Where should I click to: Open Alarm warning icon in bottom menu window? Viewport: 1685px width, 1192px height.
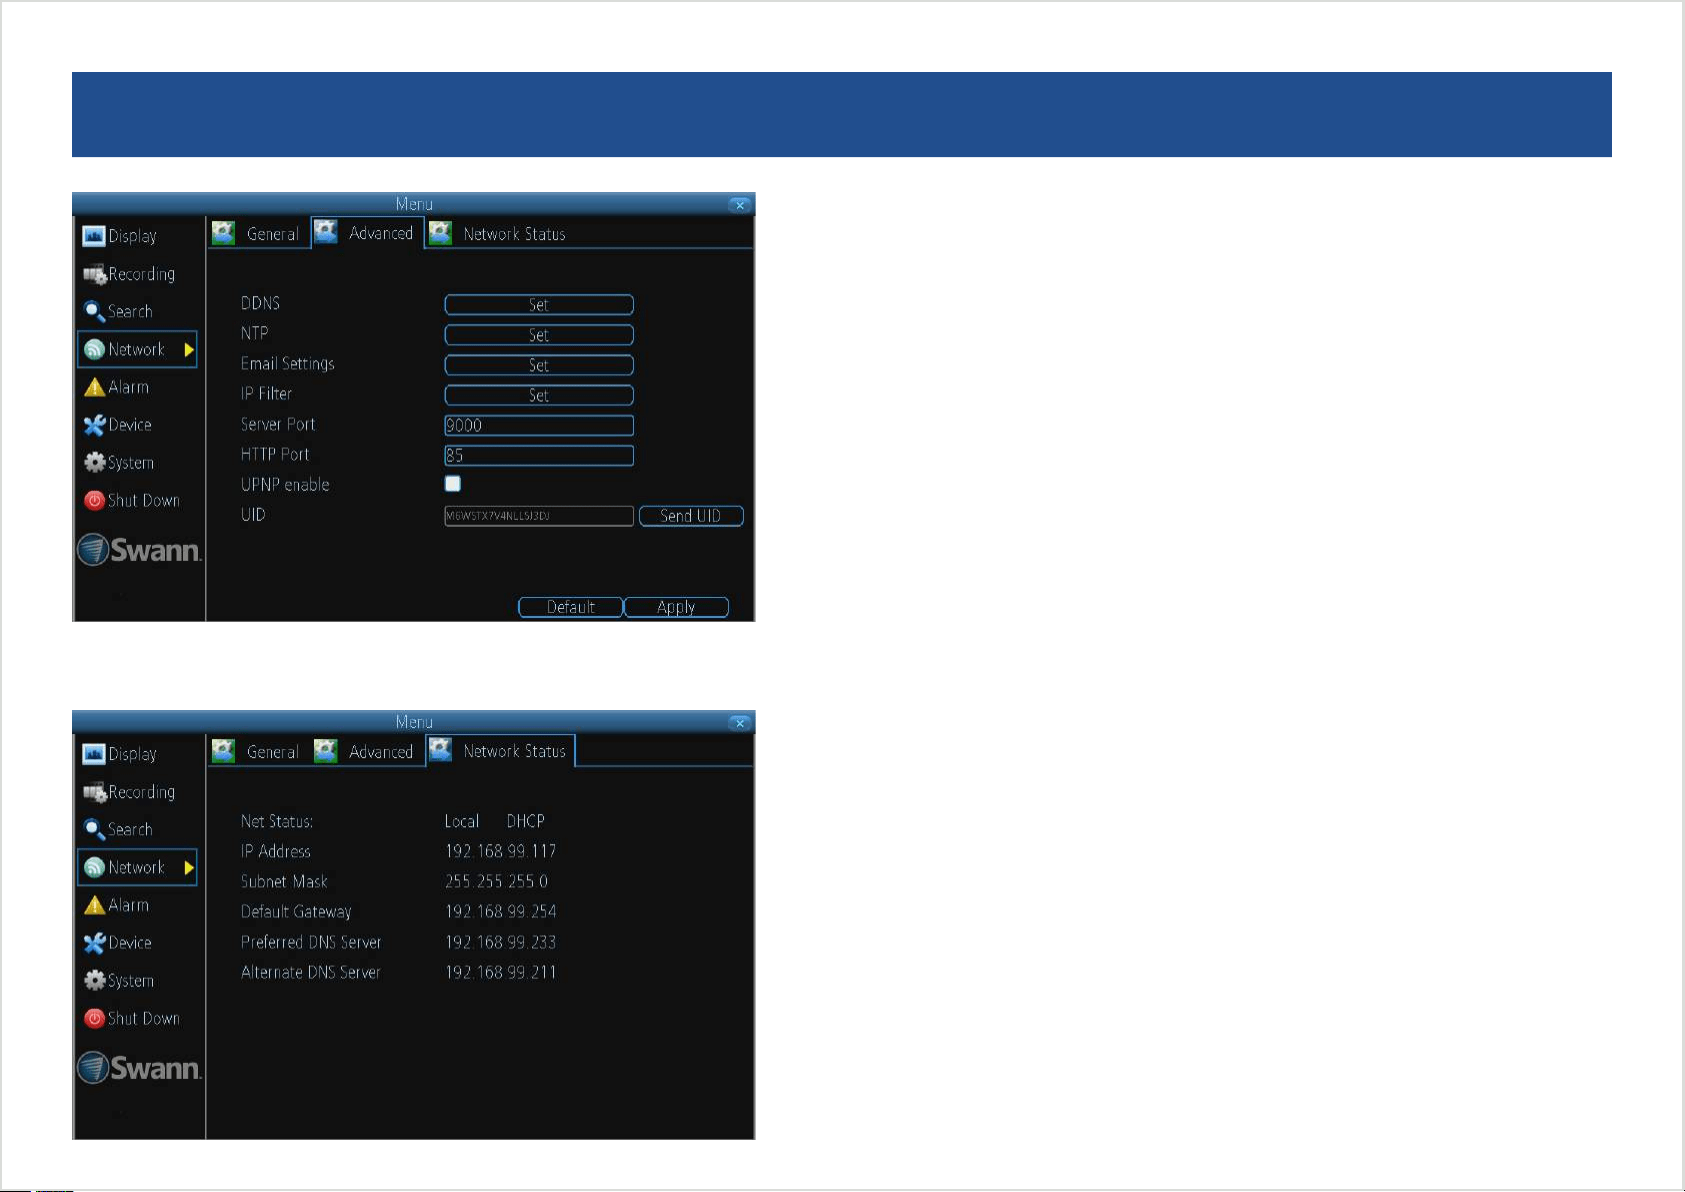click(x=95, y=905)
